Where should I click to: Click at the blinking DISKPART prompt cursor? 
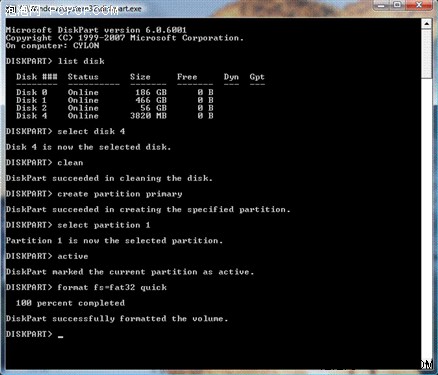pos(60,337)
